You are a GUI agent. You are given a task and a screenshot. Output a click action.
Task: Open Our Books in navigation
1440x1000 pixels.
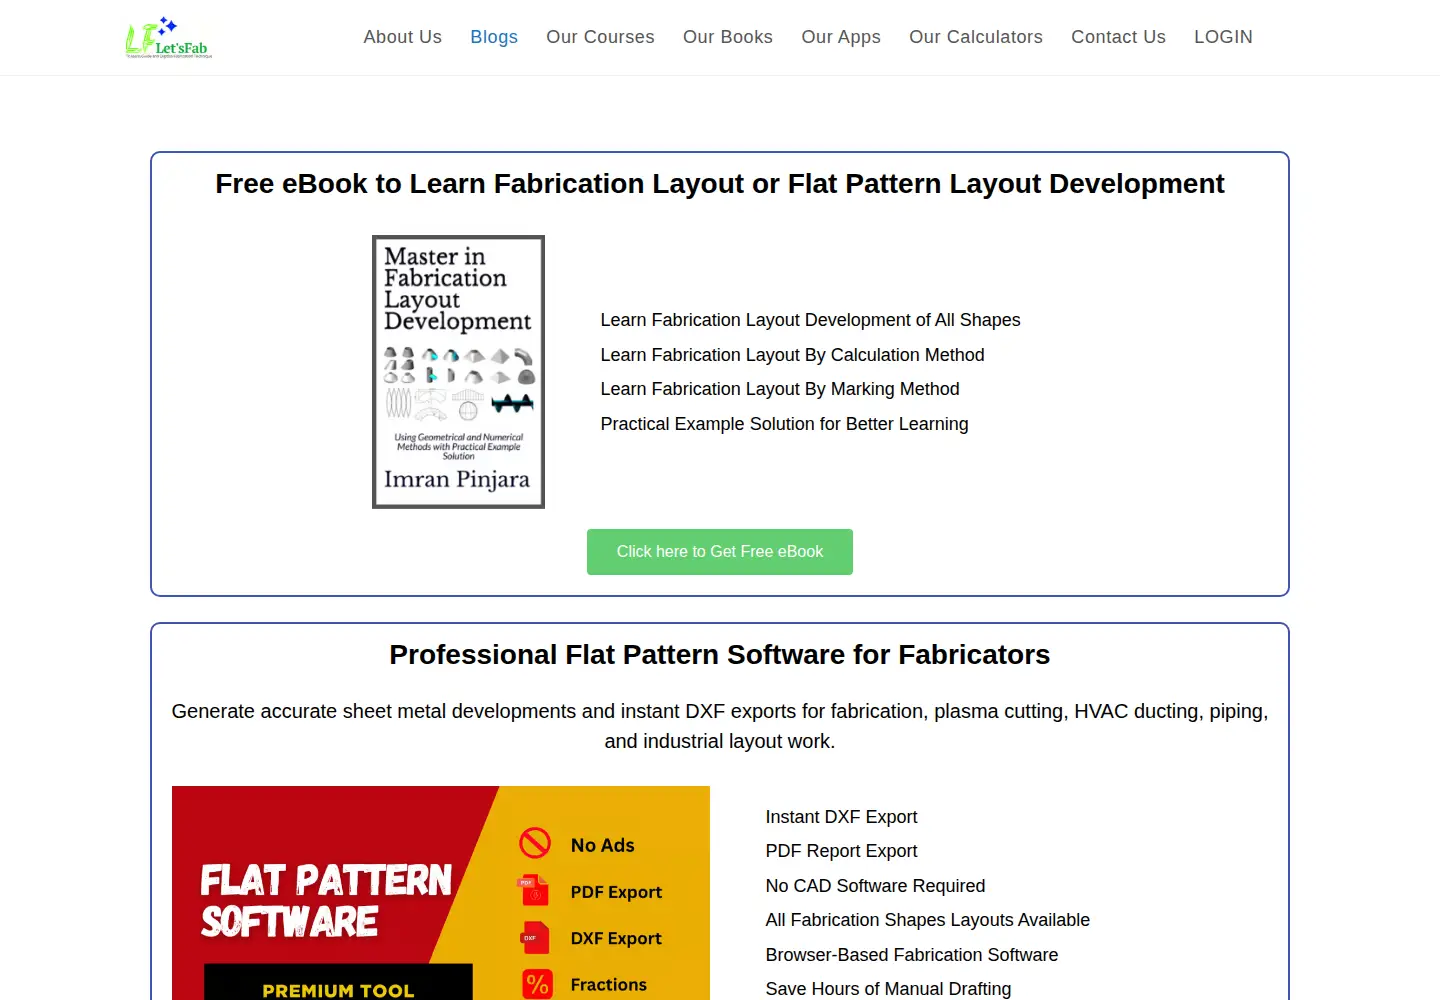click(x=728, y=37)
